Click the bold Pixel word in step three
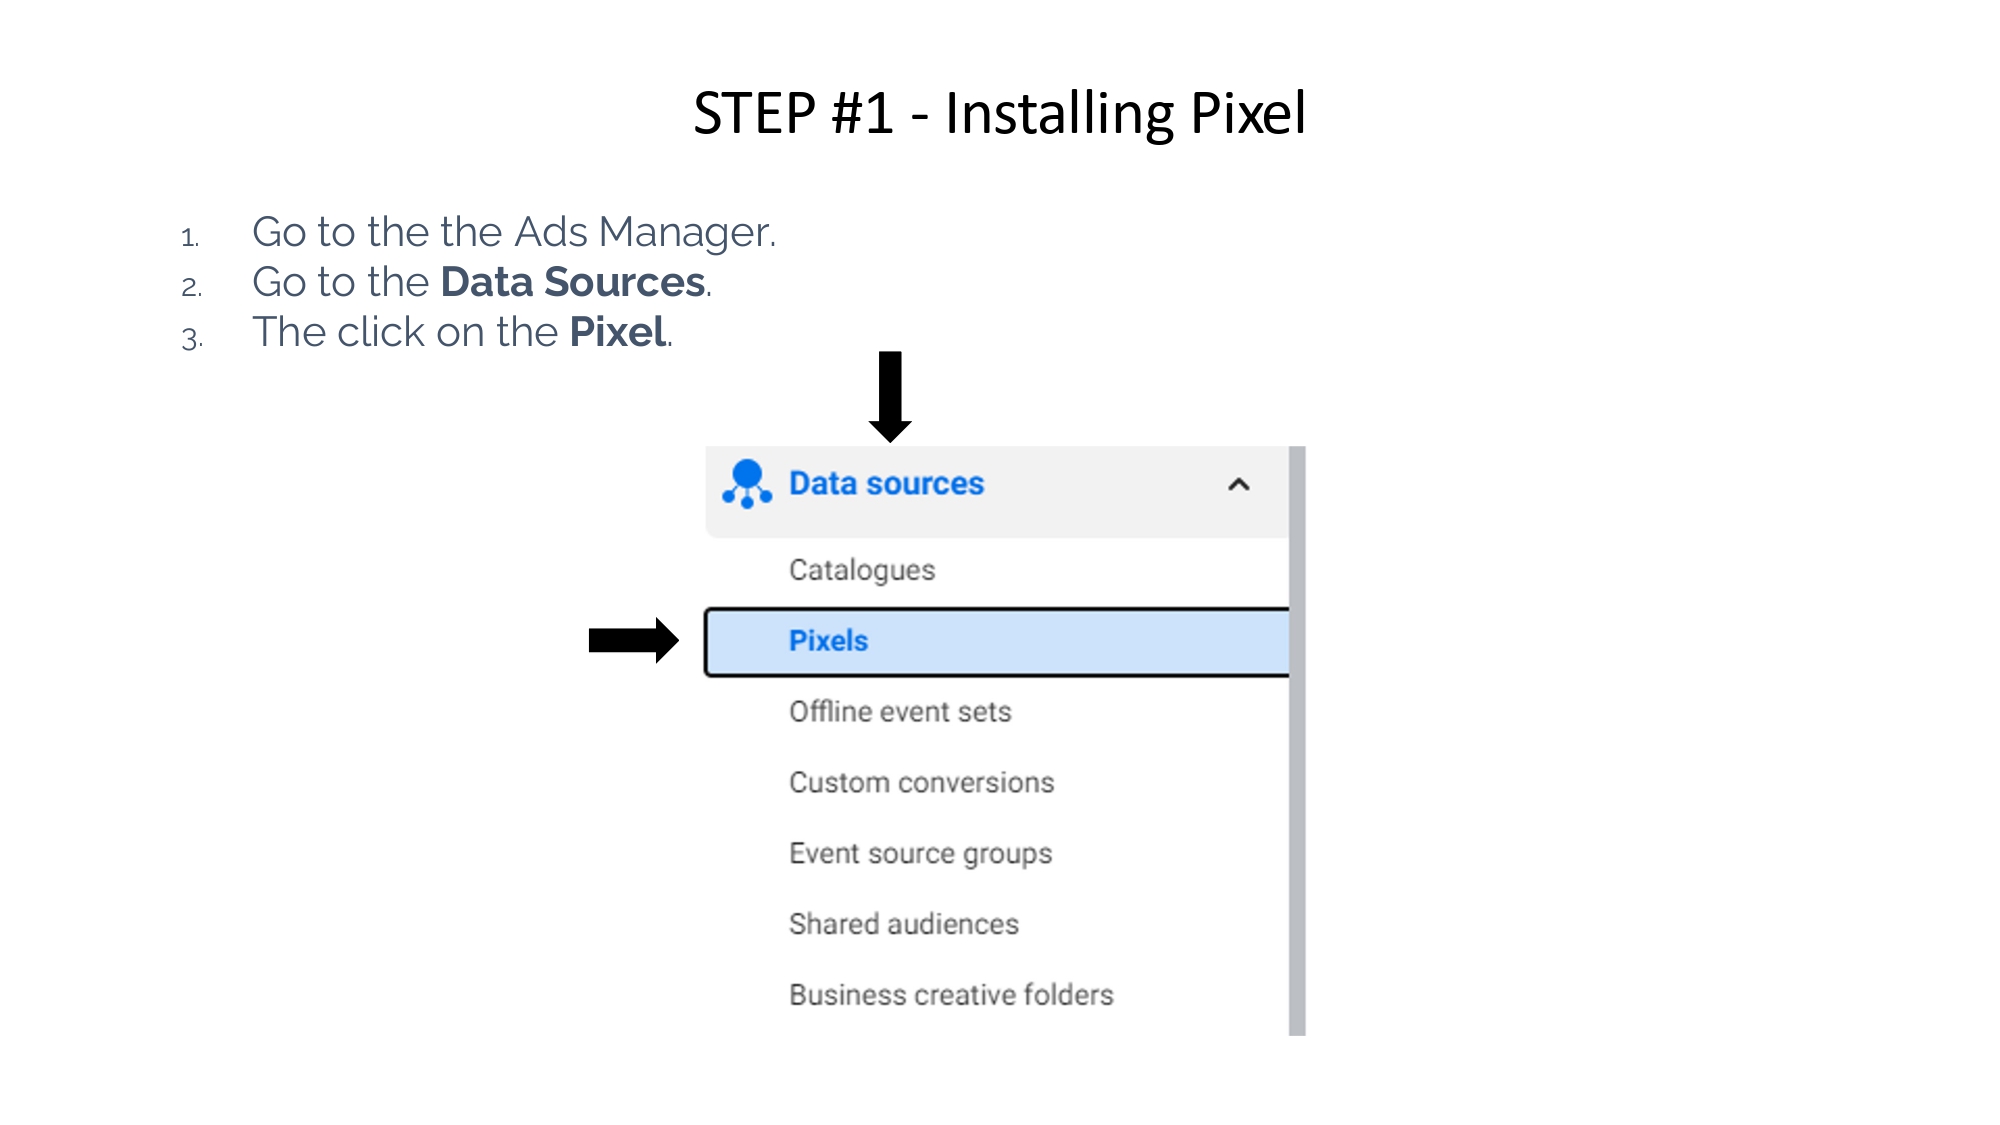Screen dimensions: 2000x1125 [x=617, y=332]
